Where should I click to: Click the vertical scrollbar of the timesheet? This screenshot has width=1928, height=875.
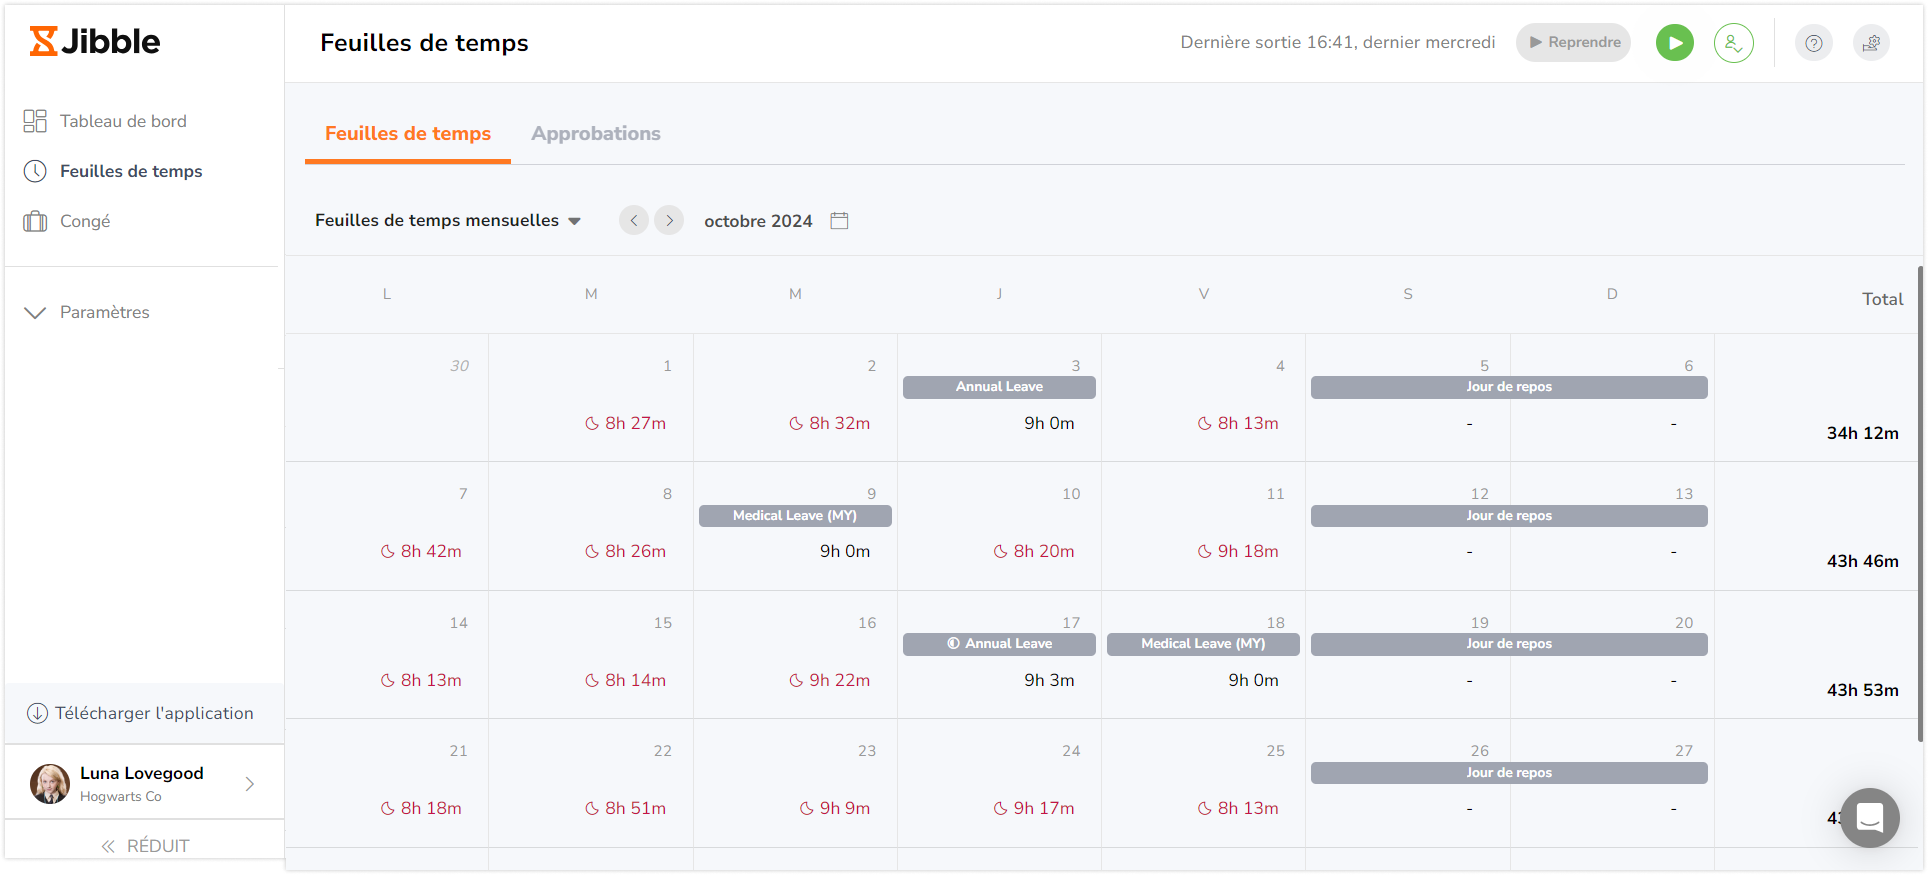point(1920,503)
